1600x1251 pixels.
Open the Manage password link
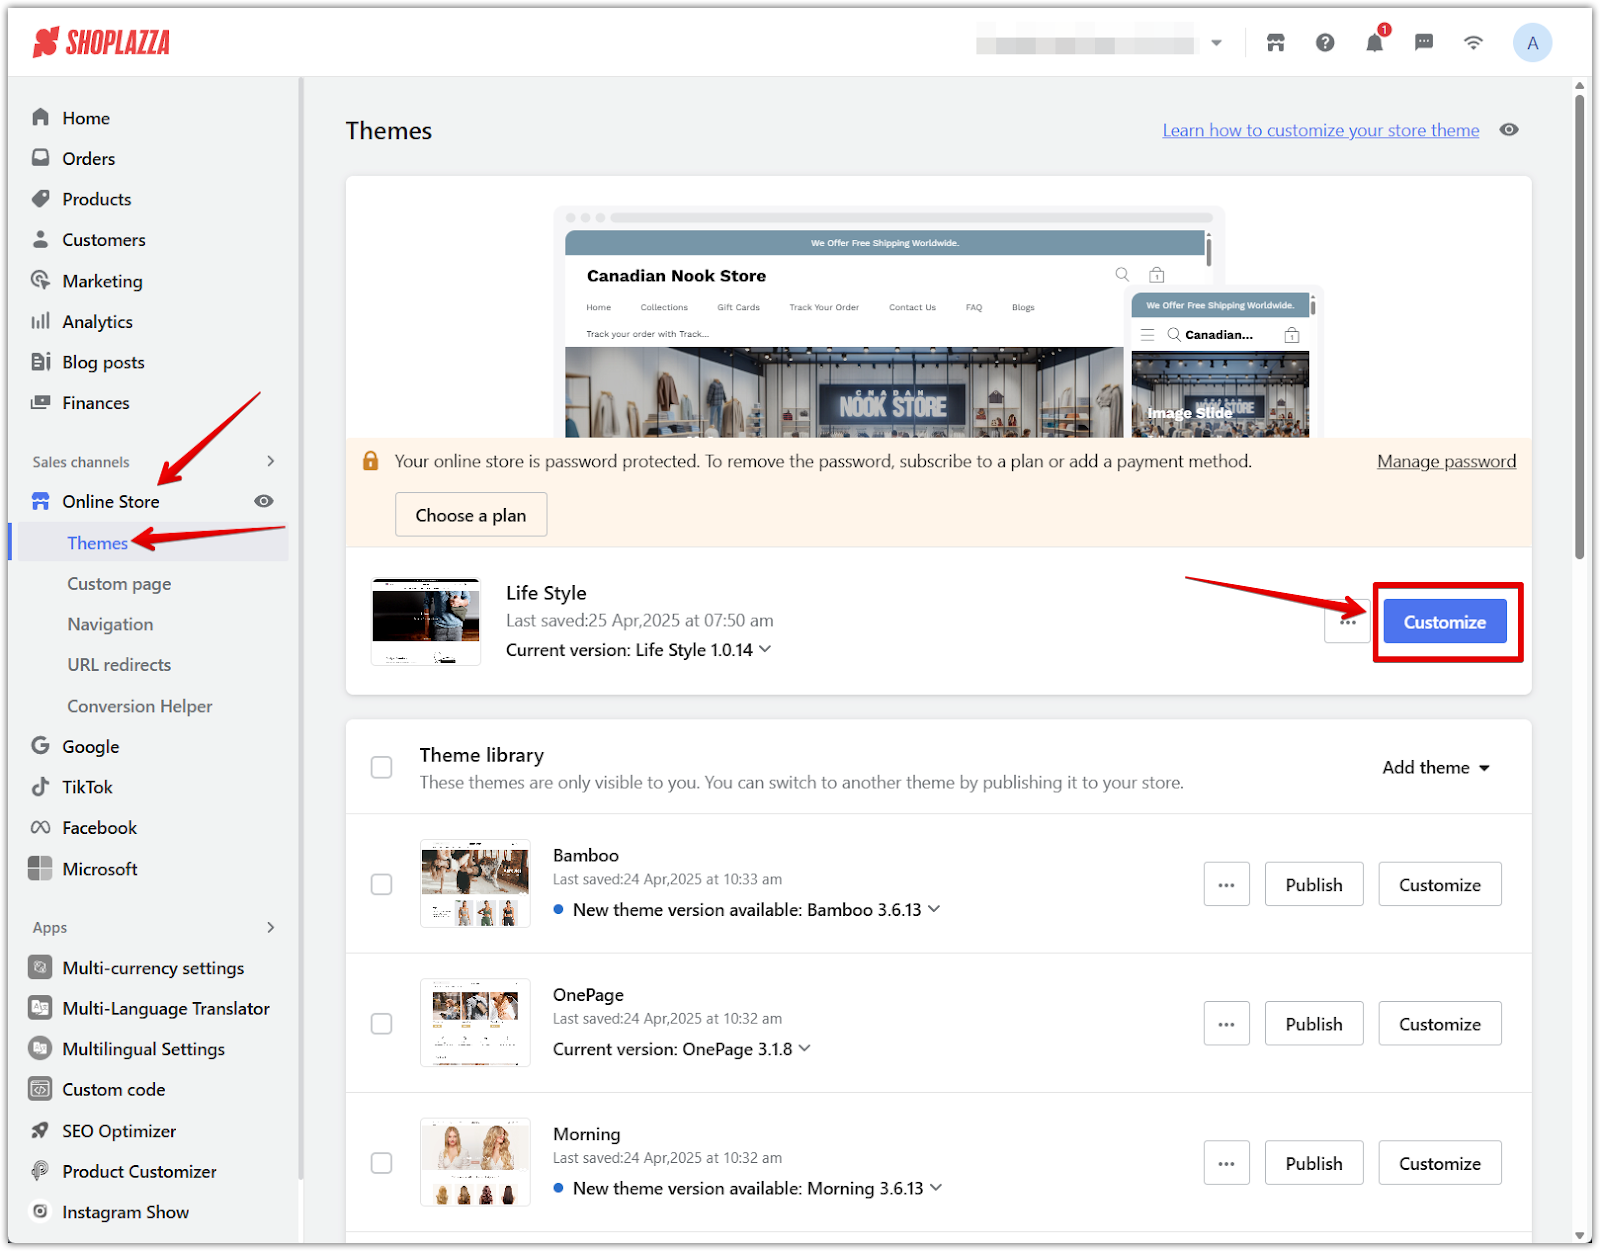click(x=1446, y=461)
